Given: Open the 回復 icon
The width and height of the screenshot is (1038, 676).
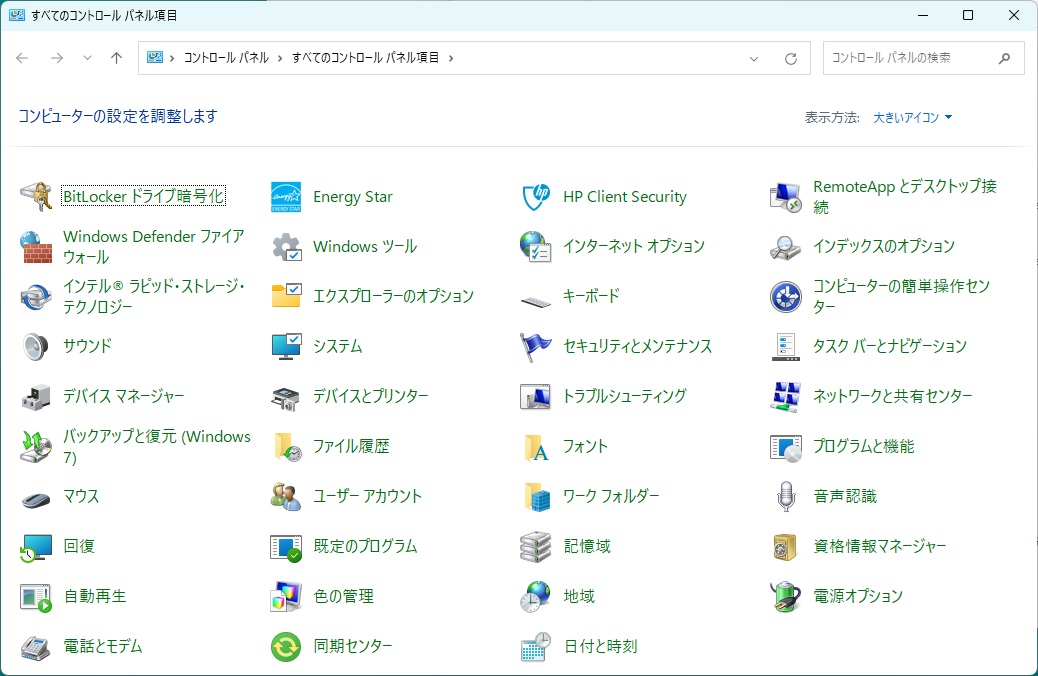Looking at the screenshot, I should 36,546.
